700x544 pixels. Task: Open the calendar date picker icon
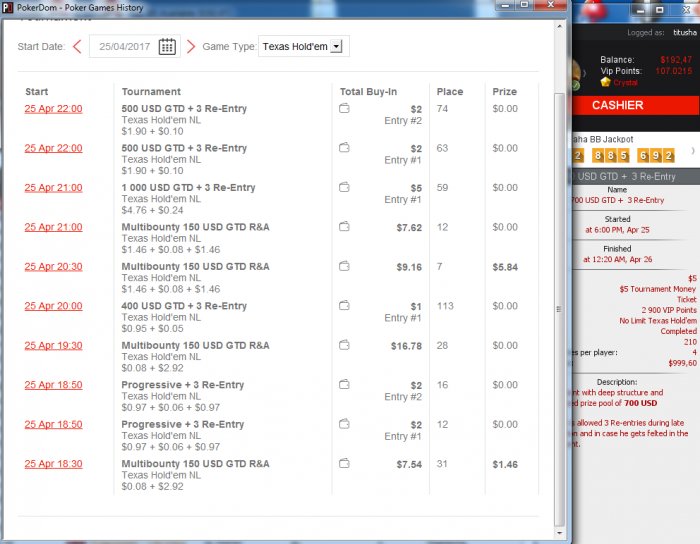(x=167, y=46)
